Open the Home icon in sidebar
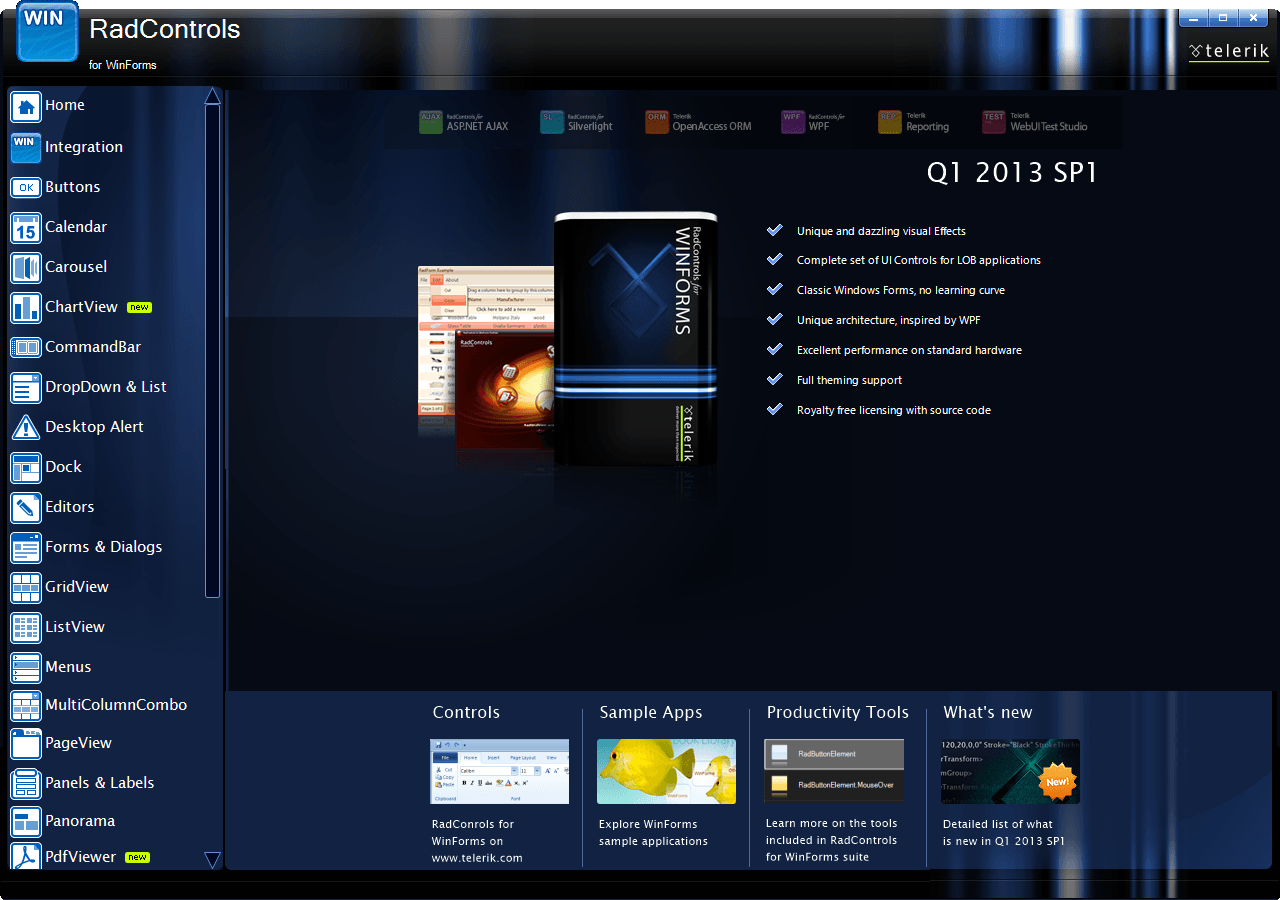1280x900 pixels. pyautogui.click(x=26, y=106)
